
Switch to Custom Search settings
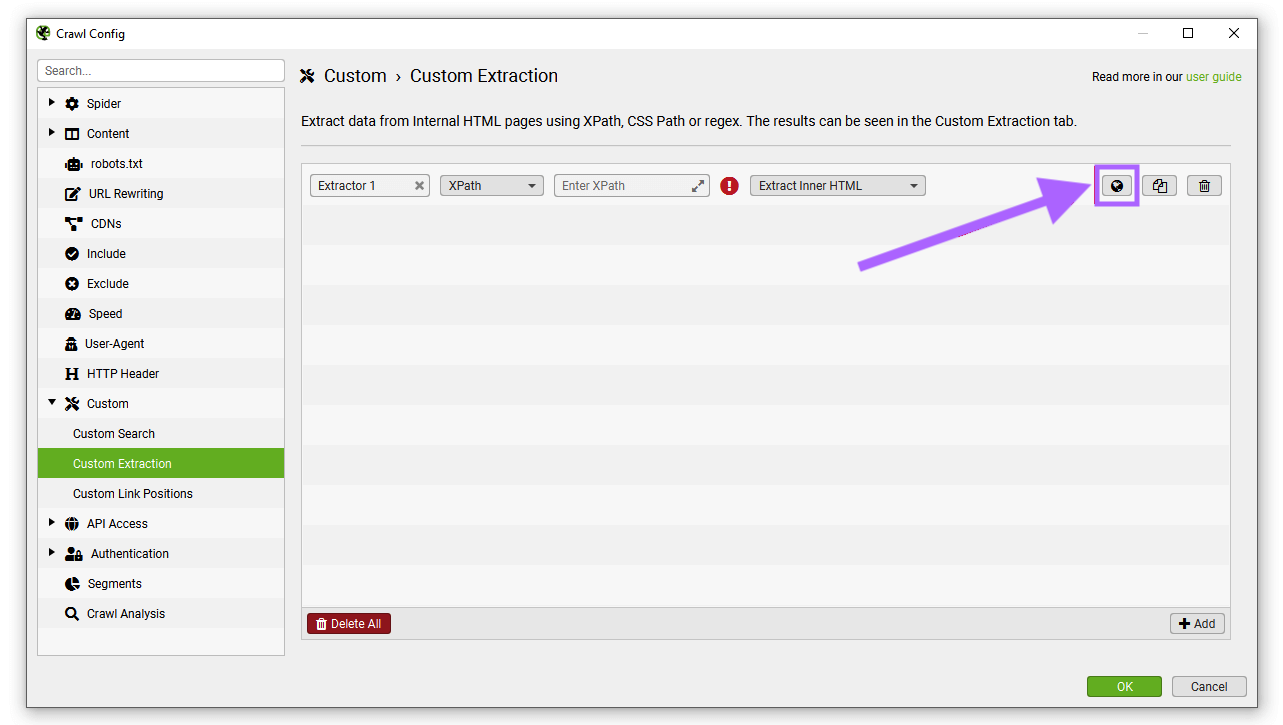[113, 433]
